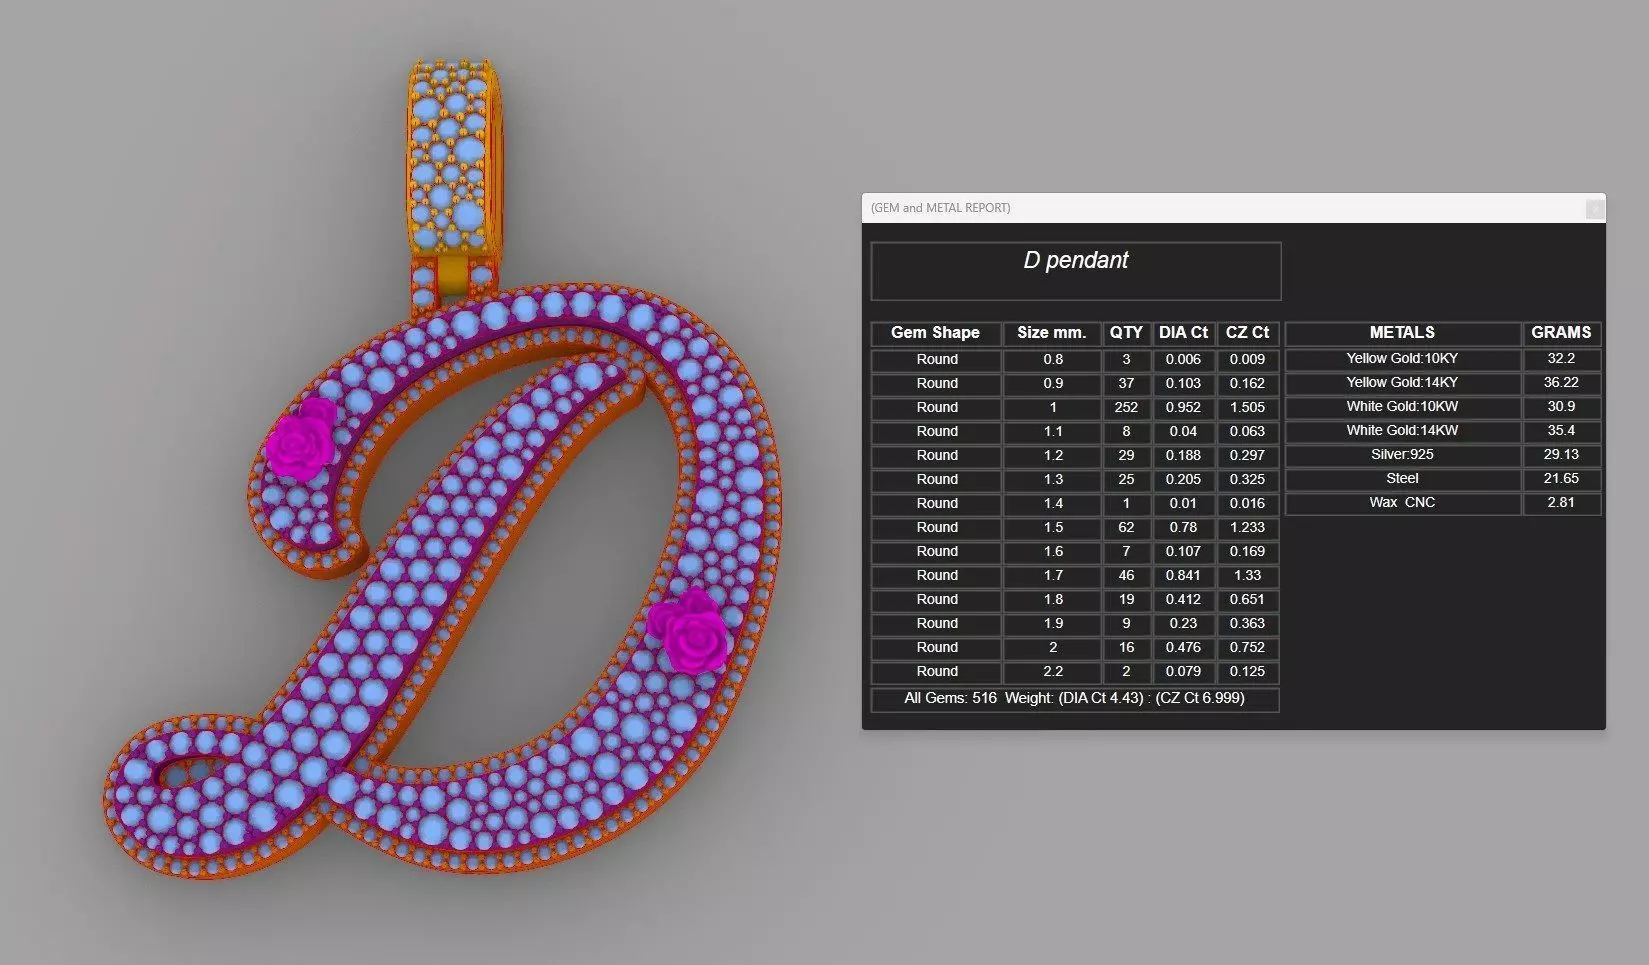
Task: Click the size 1.8 cell
Action: [x=1052, y=600]
